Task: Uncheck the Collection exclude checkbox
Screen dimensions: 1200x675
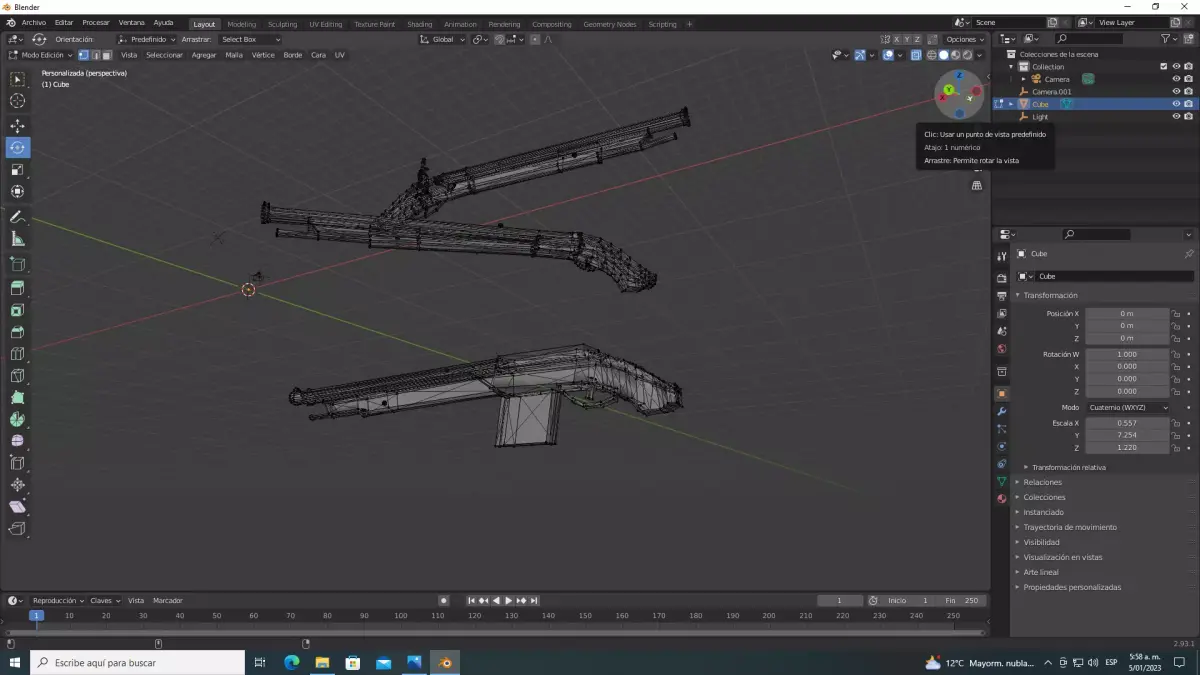Action: pyautogui.click(x=1163, y=67)
